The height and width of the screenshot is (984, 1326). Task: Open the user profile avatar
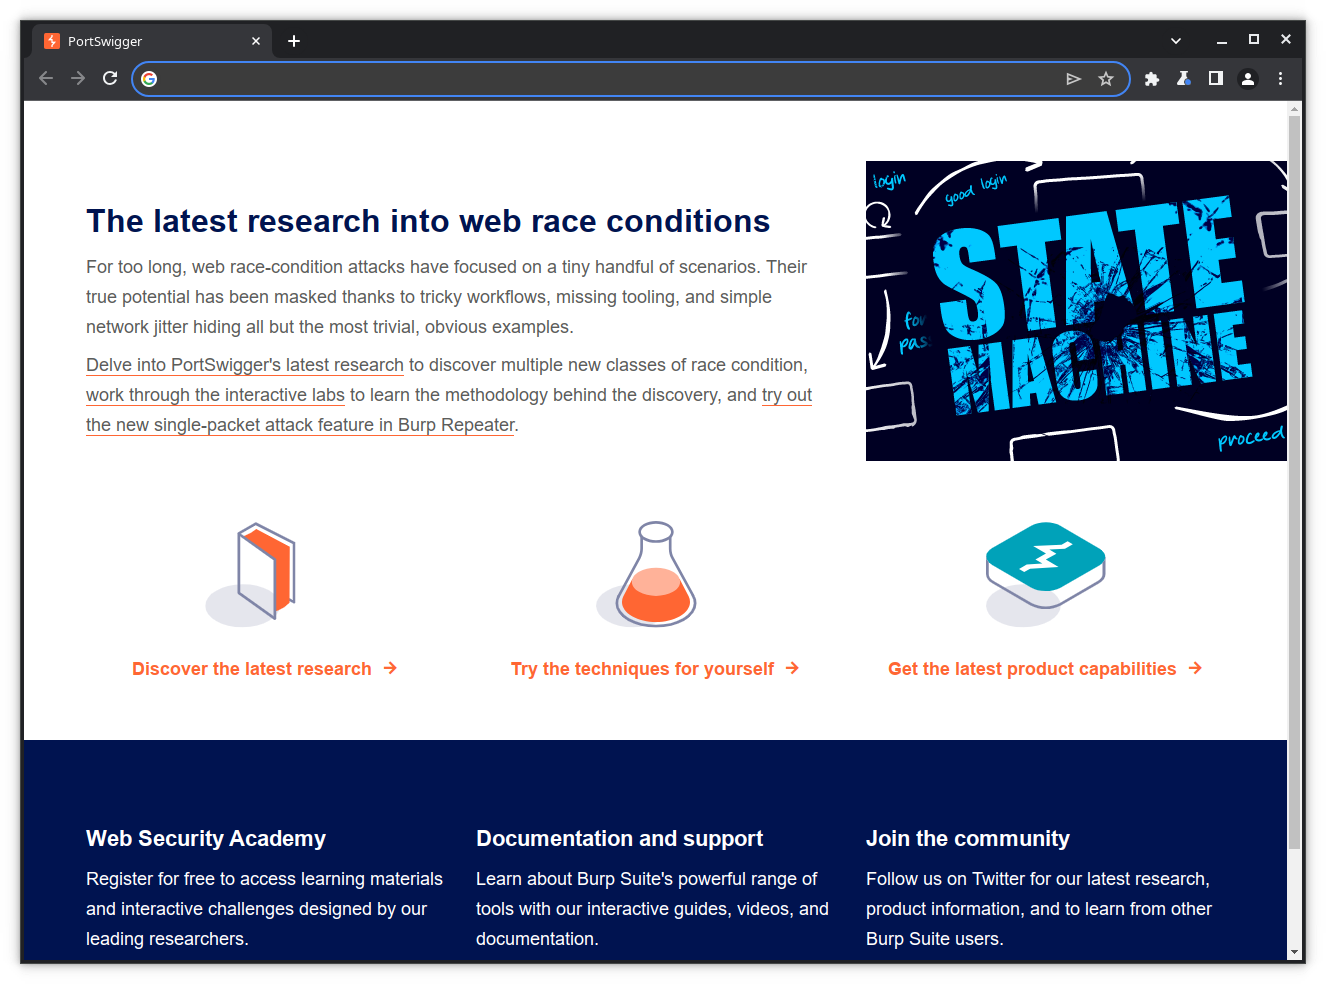[x=1248, y=79]
